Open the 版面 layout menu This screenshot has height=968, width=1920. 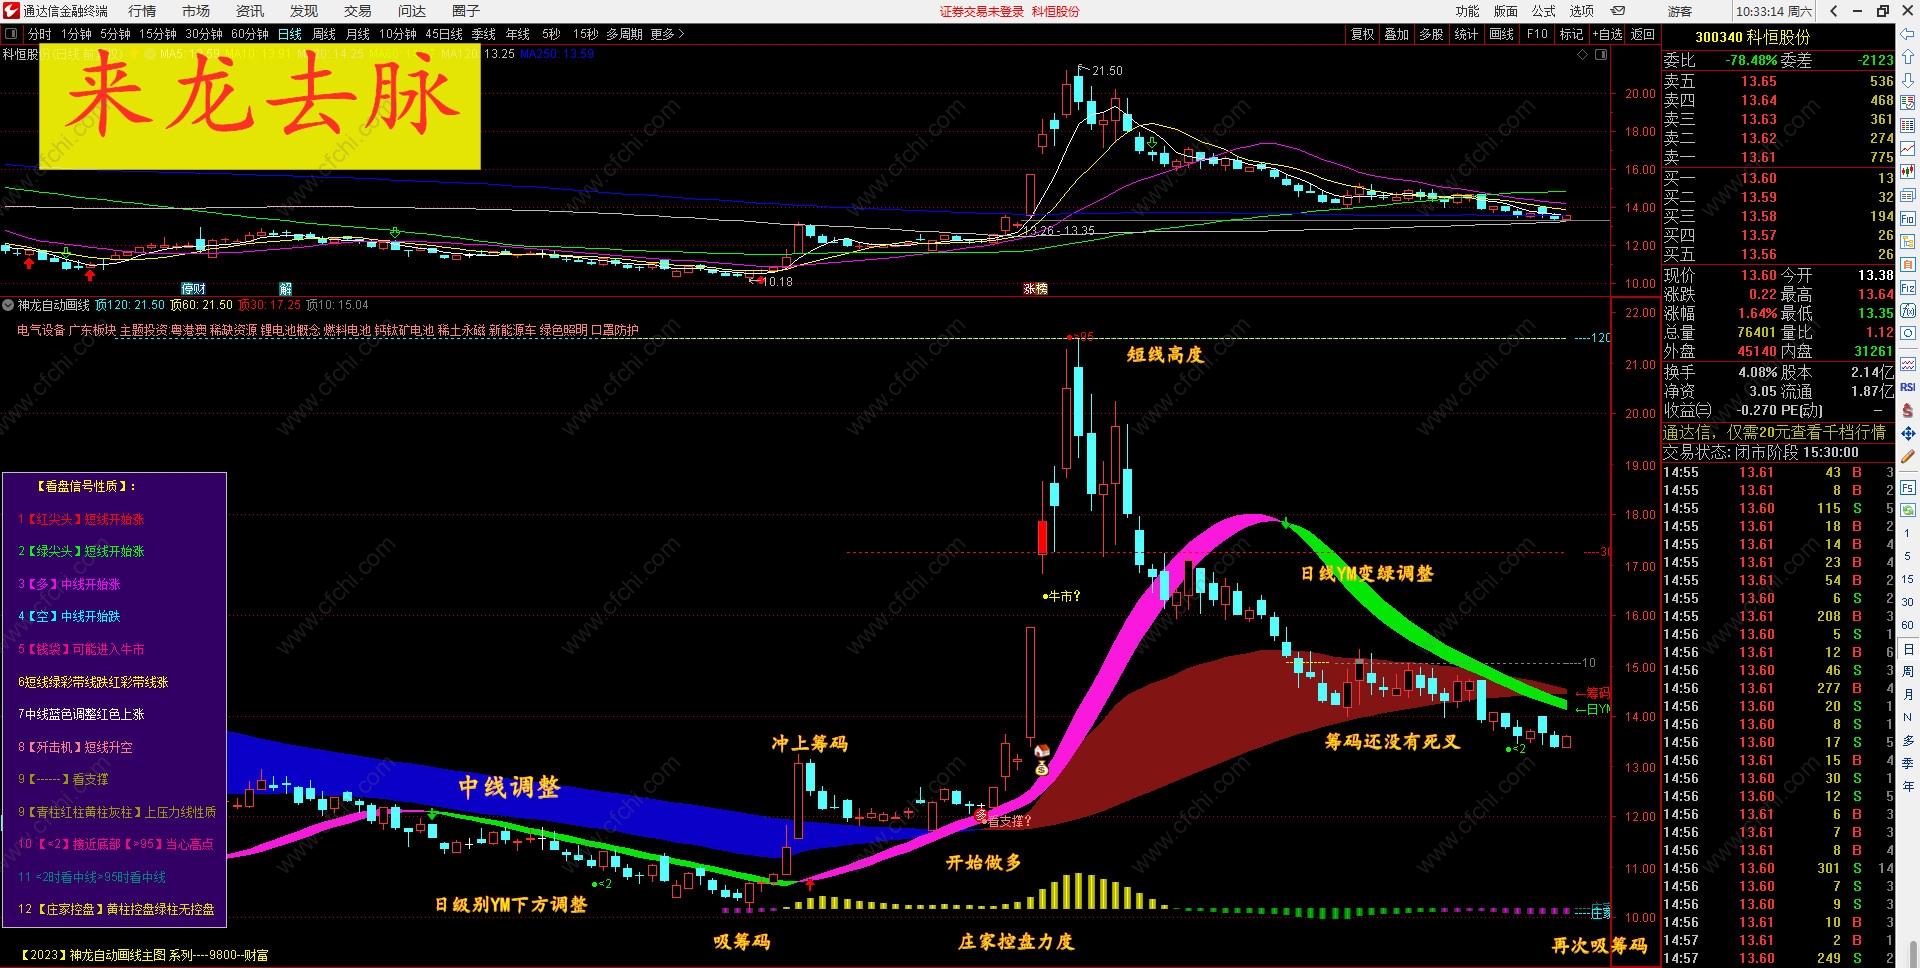(1506, 11)
